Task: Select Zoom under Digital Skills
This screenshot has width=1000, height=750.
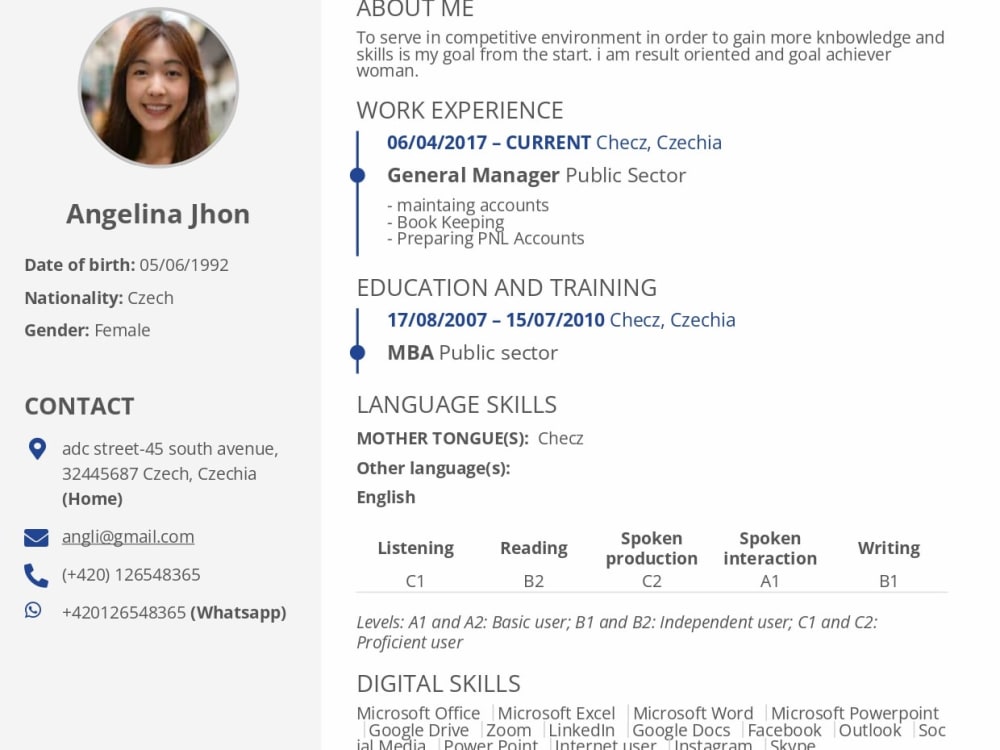Action: click(508, 730)
